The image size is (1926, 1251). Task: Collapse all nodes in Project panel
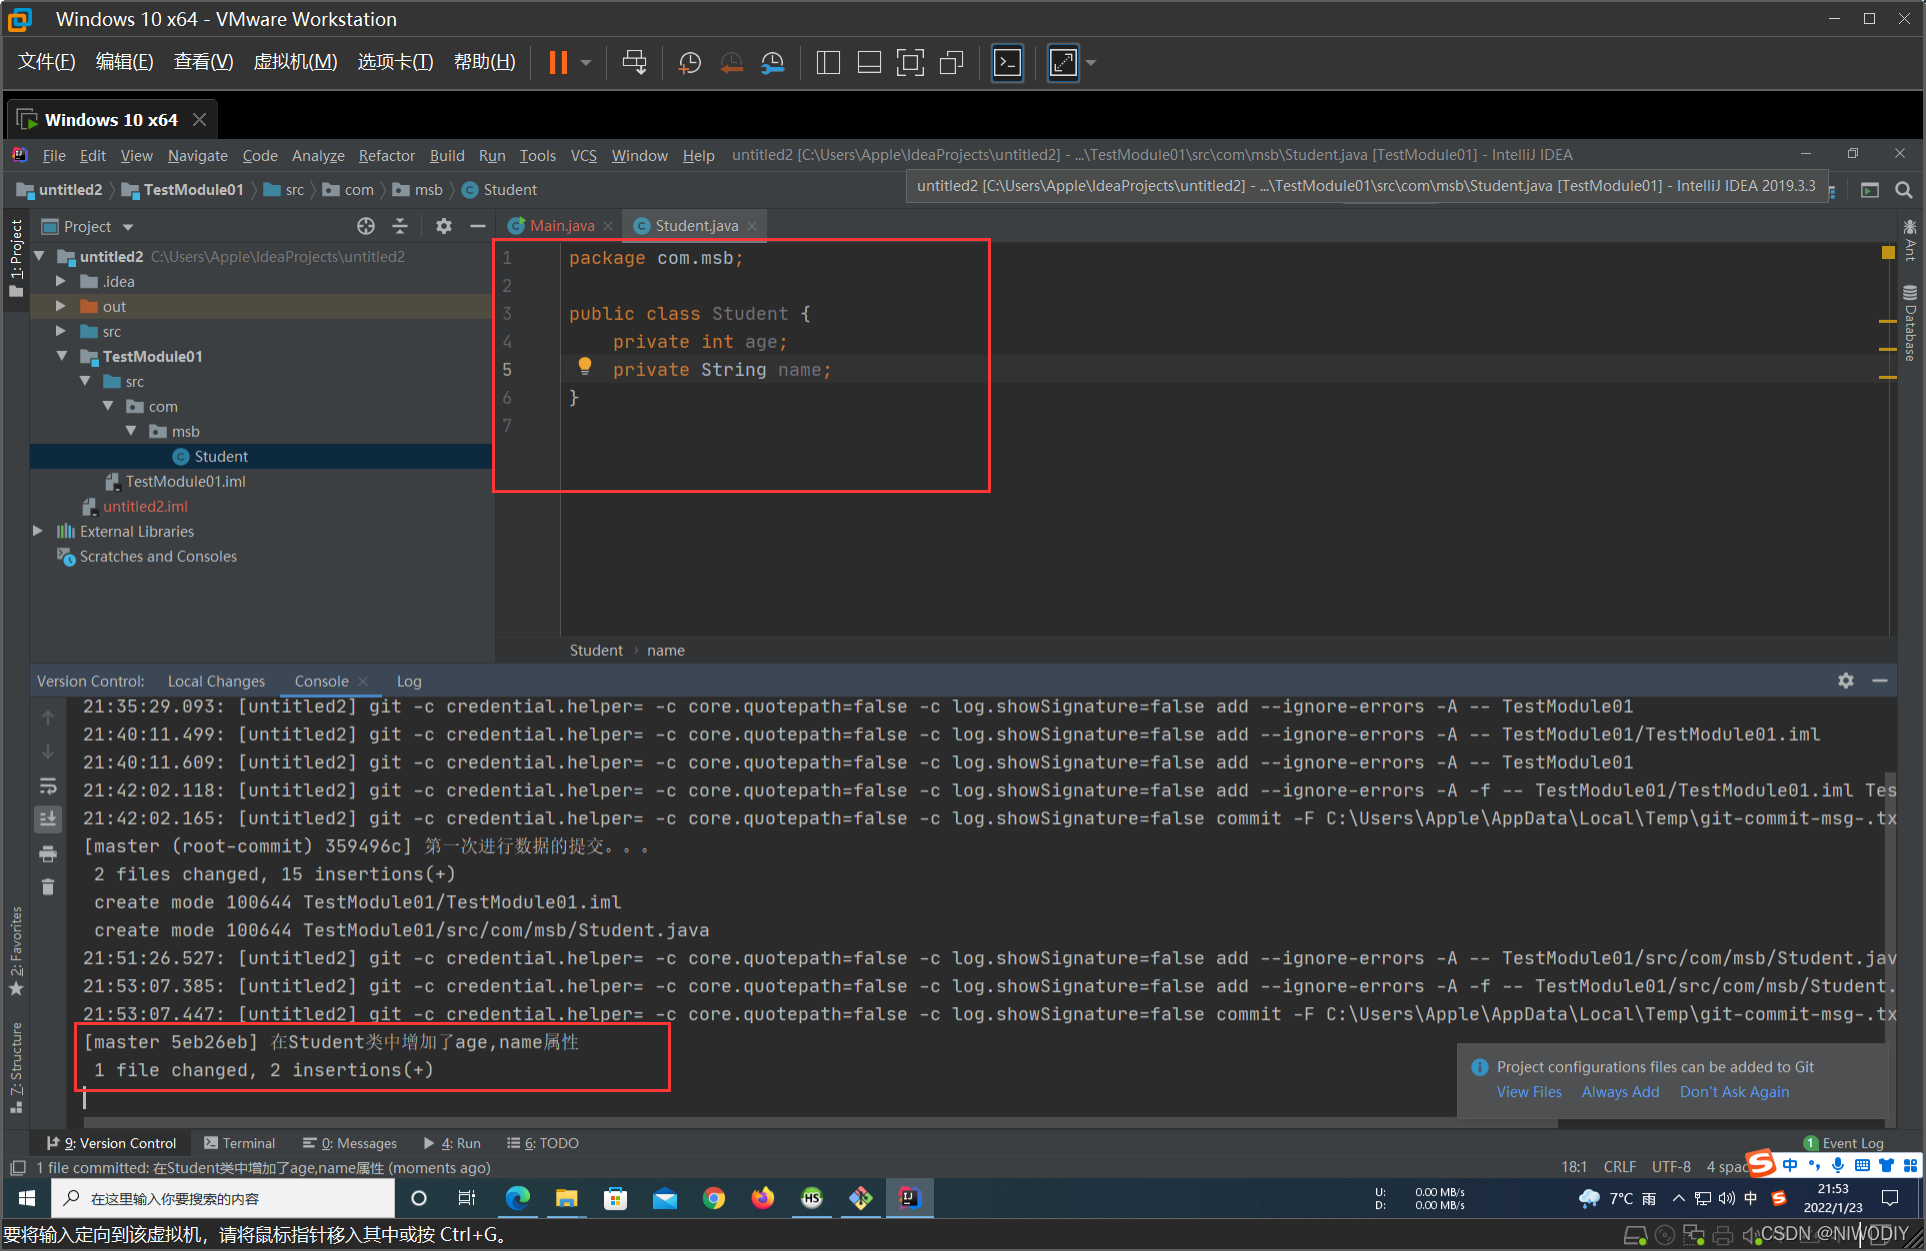pos(400,226)
